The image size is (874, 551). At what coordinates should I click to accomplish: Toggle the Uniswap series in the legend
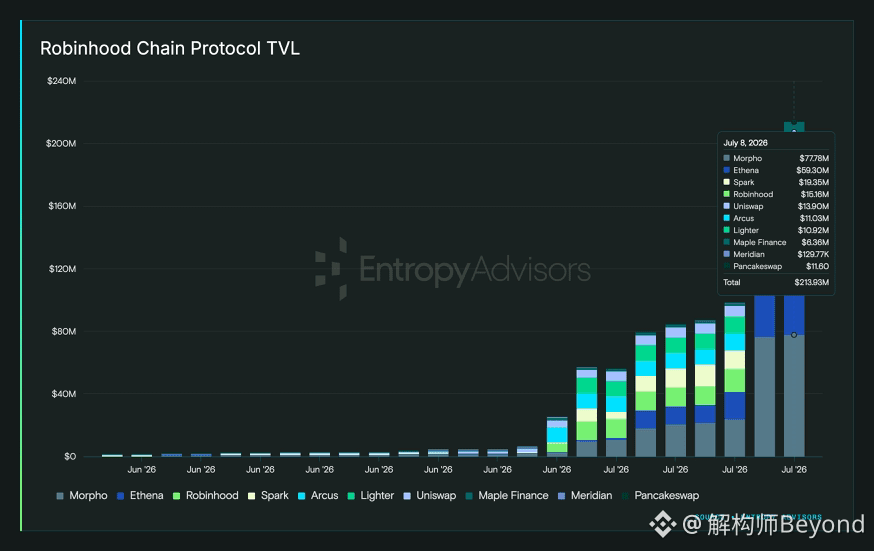coord(430,495)
